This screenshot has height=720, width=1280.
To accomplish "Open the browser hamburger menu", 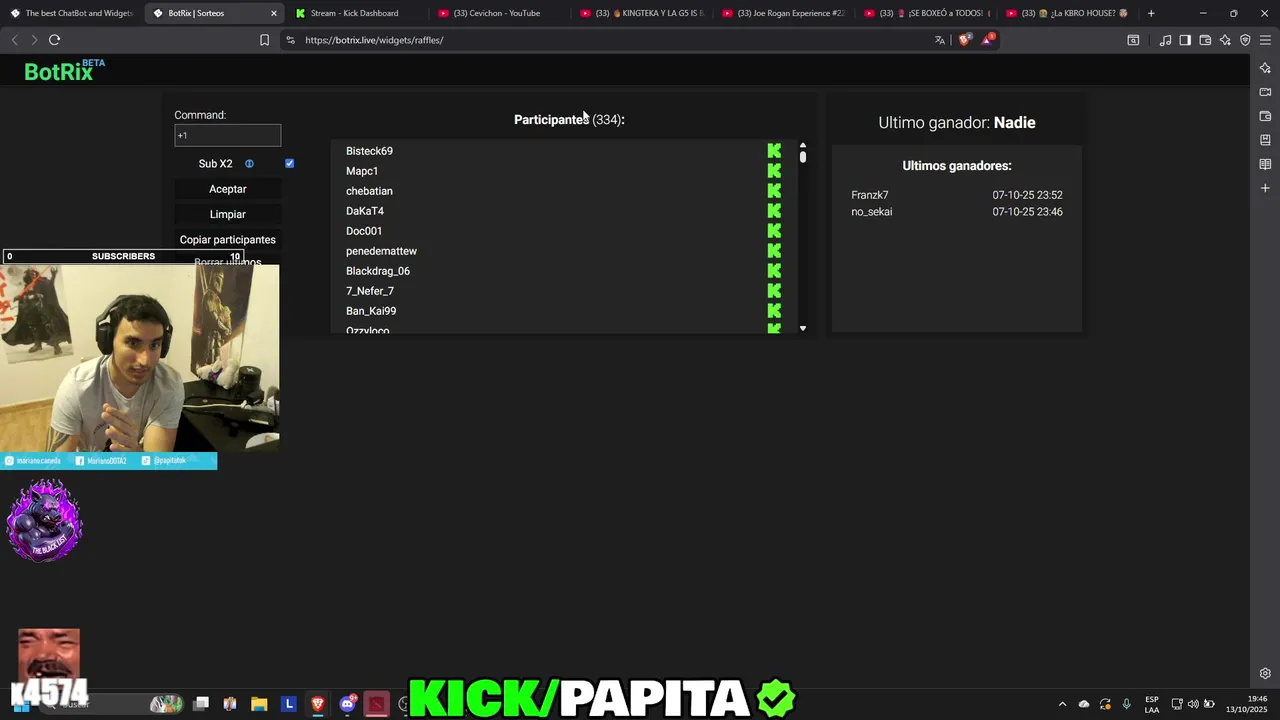I will click(1265, 40).
